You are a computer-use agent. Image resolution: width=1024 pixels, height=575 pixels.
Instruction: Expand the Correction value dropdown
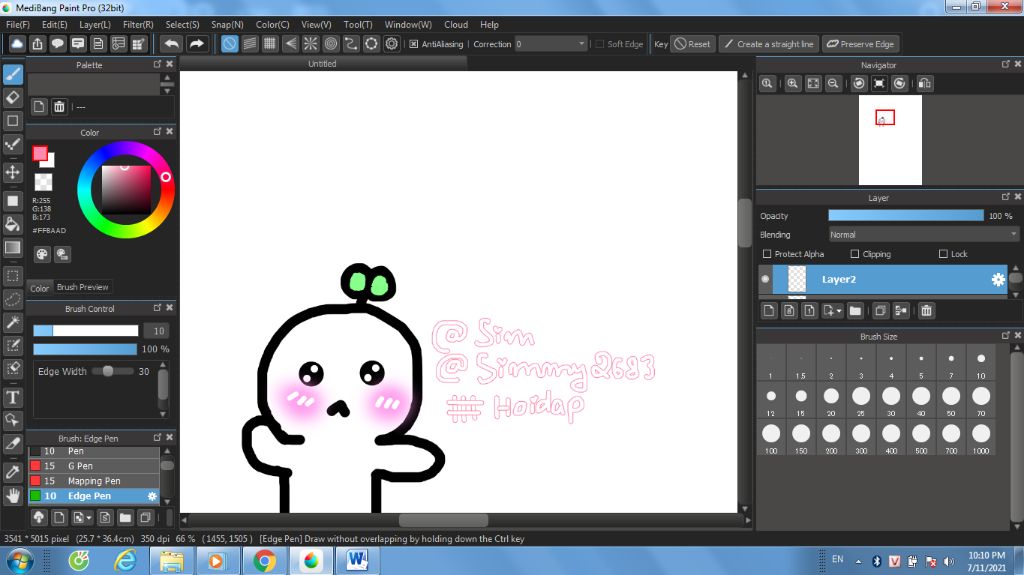581,44
